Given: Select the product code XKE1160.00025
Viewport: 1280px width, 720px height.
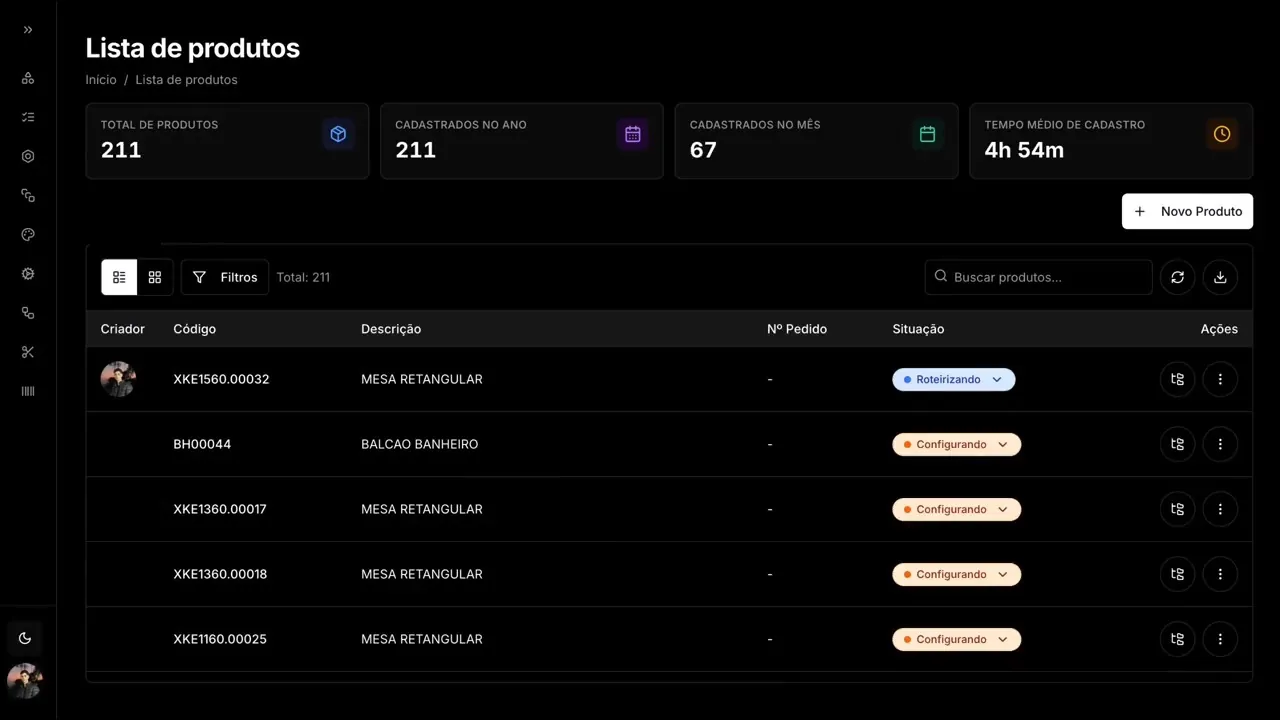Looking at the screenshot, I should pos(220,639).
